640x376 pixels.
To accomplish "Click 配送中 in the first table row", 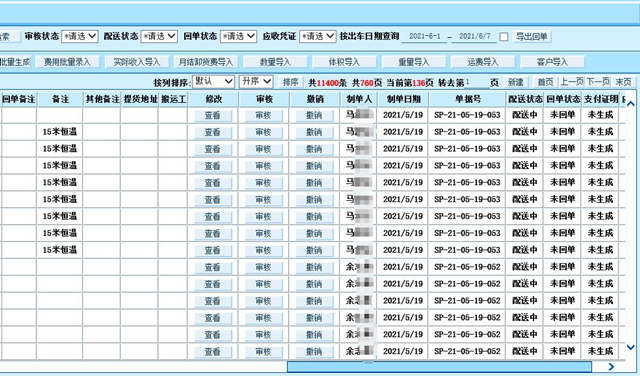I will pyautogui.click(x=525, y=115).
